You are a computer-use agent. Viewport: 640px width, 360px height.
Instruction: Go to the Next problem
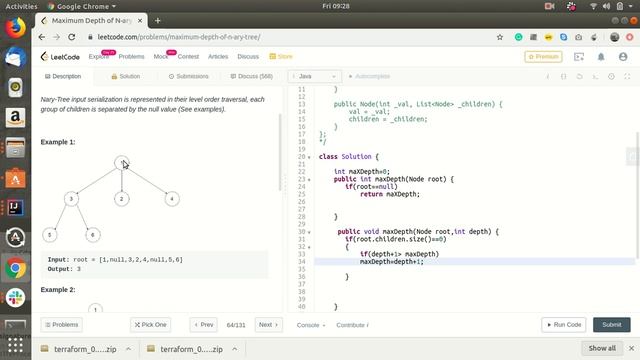pos(268,325)
